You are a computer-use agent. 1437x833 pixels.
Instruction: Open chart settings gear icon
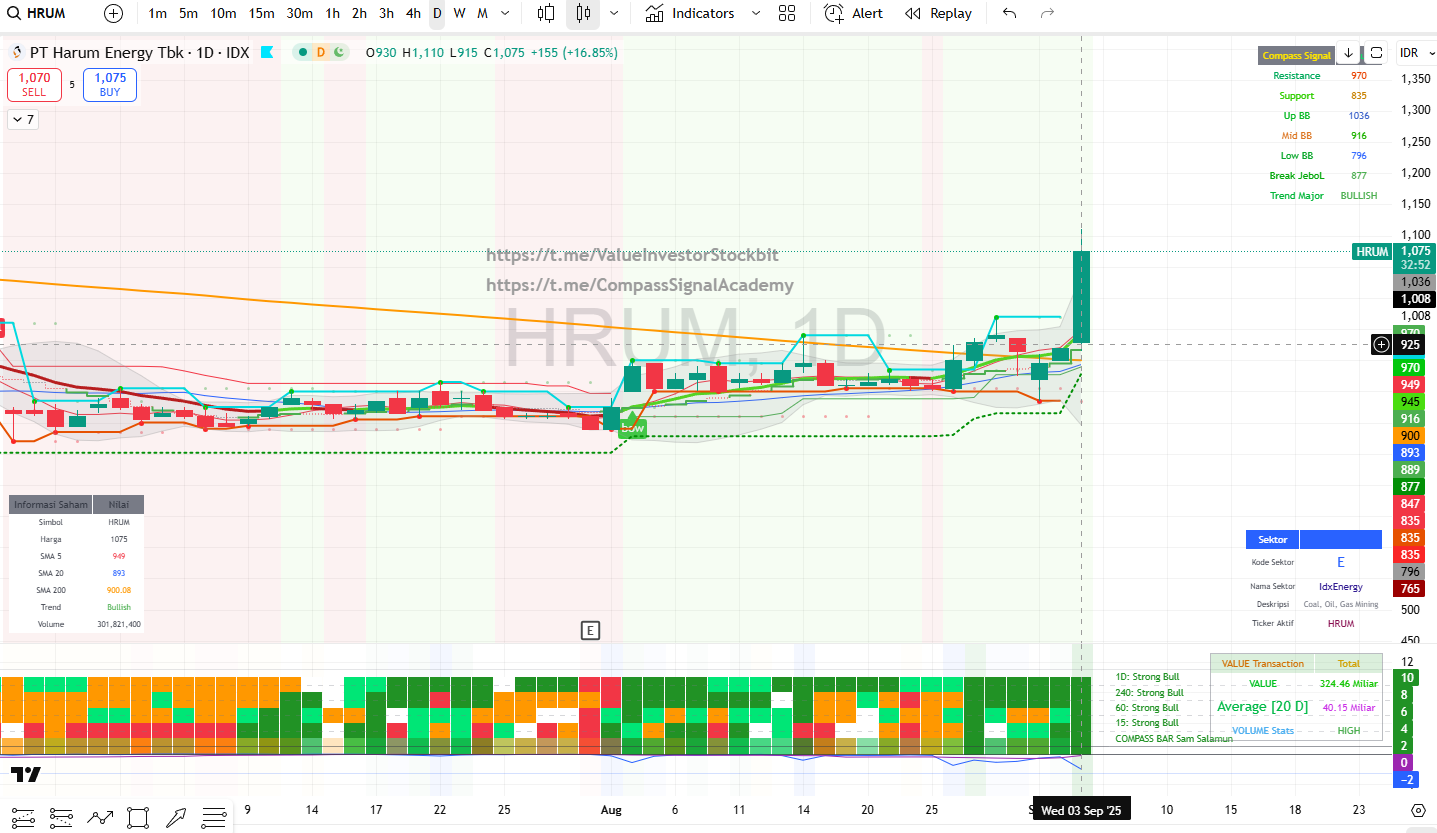point(1418,810)
